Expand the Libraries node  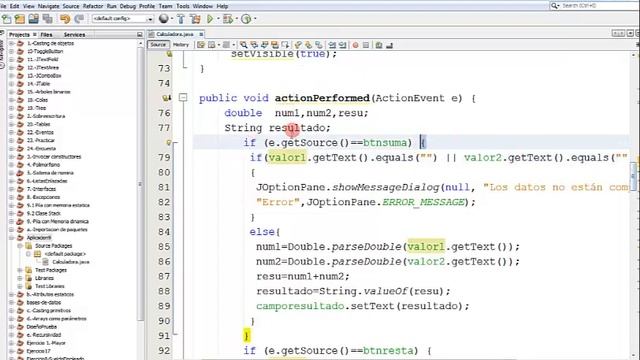pyautogui.click(x=20, y=278)
